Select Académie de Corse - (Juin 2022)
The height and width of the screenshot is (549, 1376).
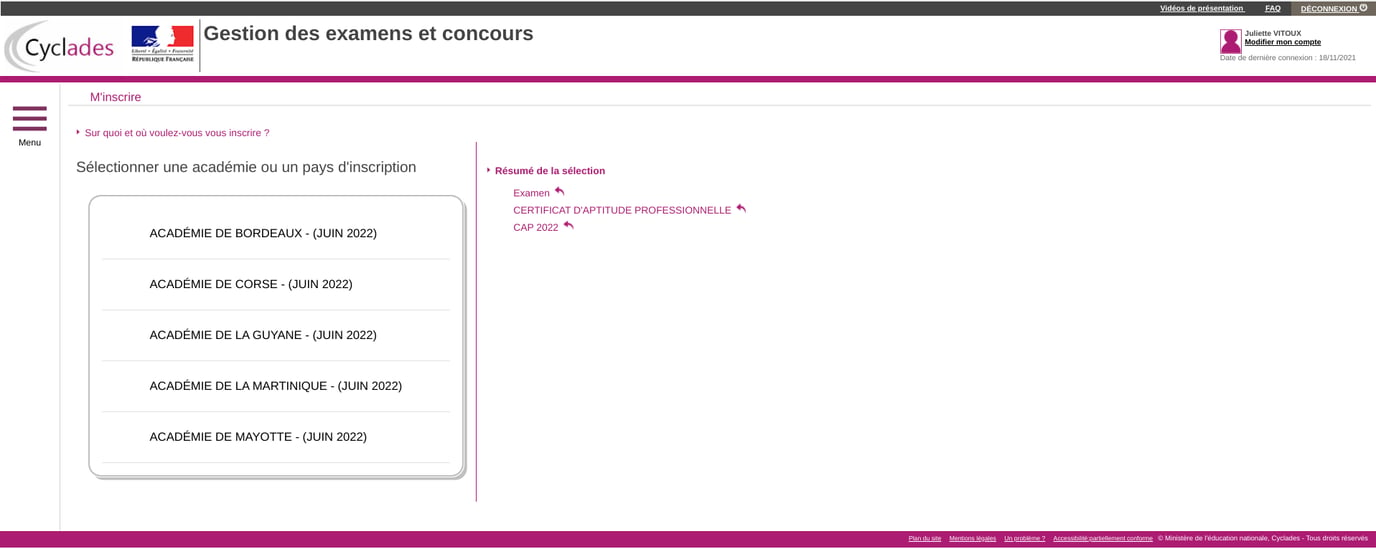(x=276, y=285)
